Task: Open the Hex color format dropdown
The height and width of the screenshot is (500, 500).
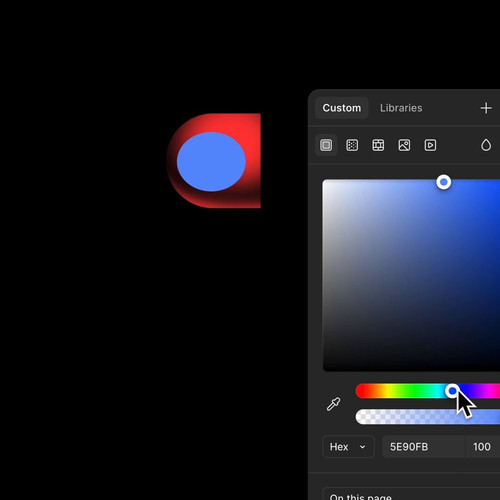Action: (x=348, y=447)
